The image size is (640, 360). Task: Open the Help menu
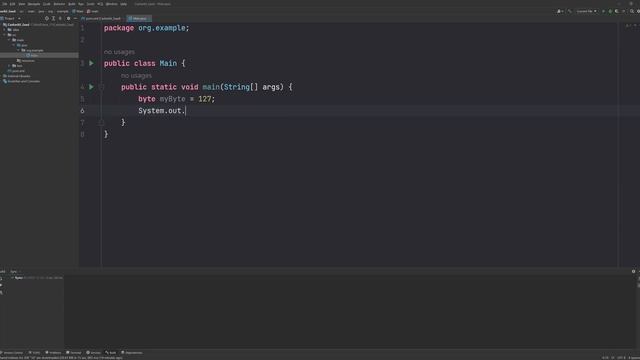click(x=123, y=4)
